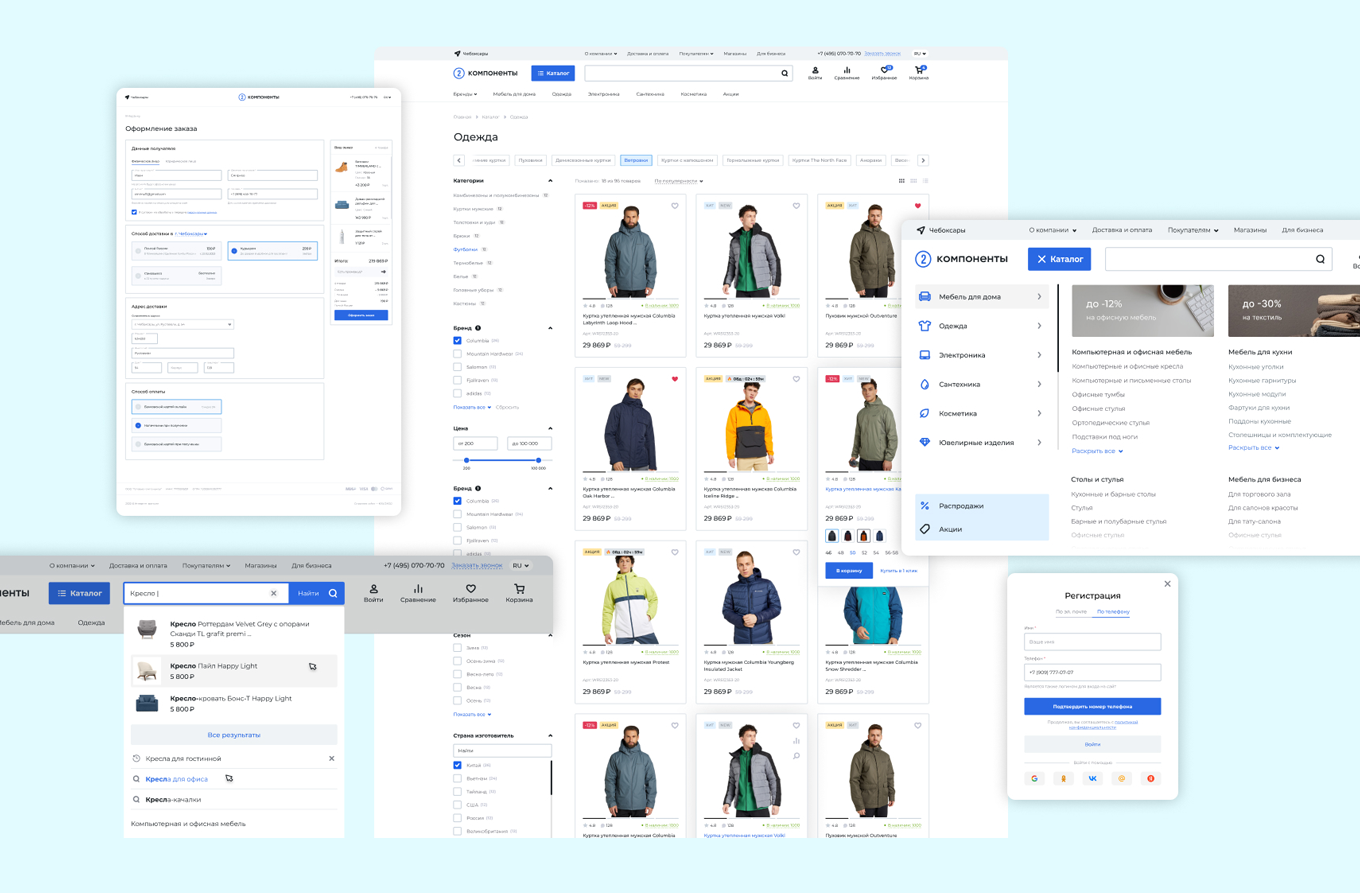Clear the Кресло search field with X icon

pyautogui.click(x=274, y=593)
